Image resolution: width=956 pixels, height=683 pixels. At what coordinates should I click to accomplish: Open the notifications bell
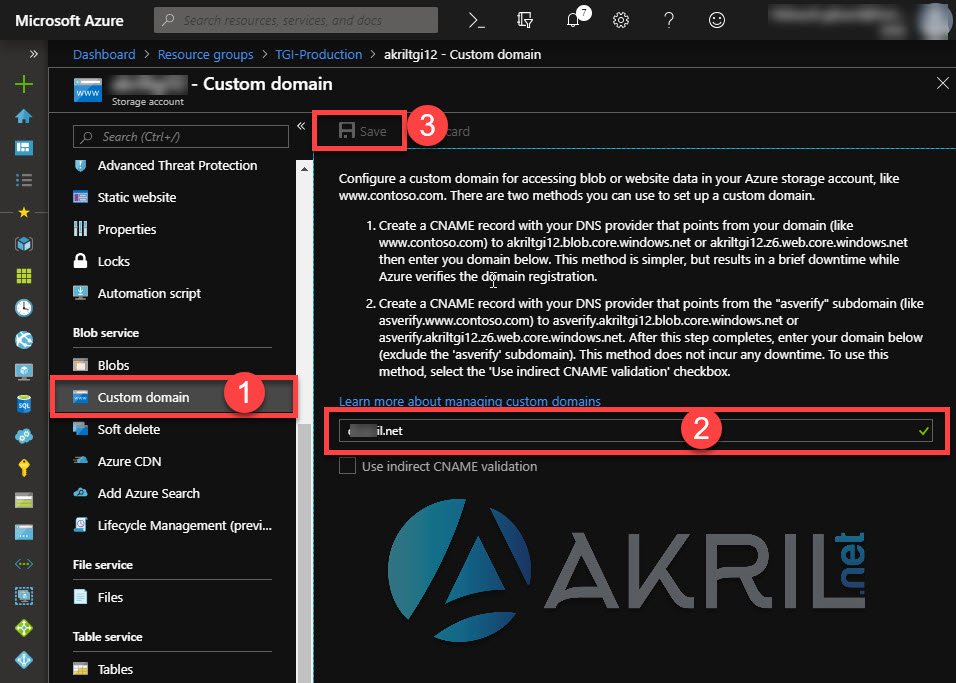573,20
